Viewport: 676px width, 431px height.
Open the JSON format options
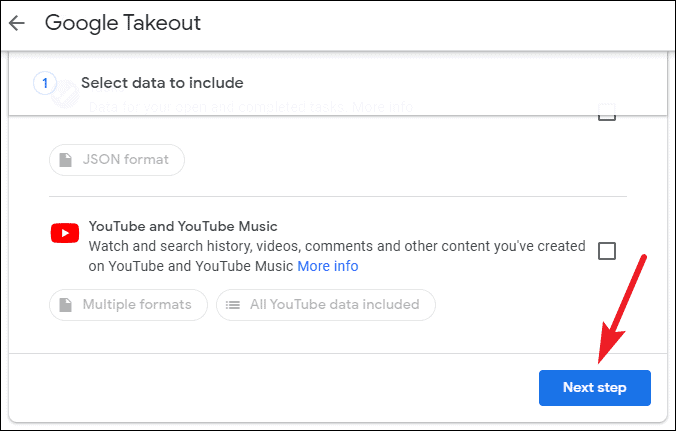[x=117, y=159]
